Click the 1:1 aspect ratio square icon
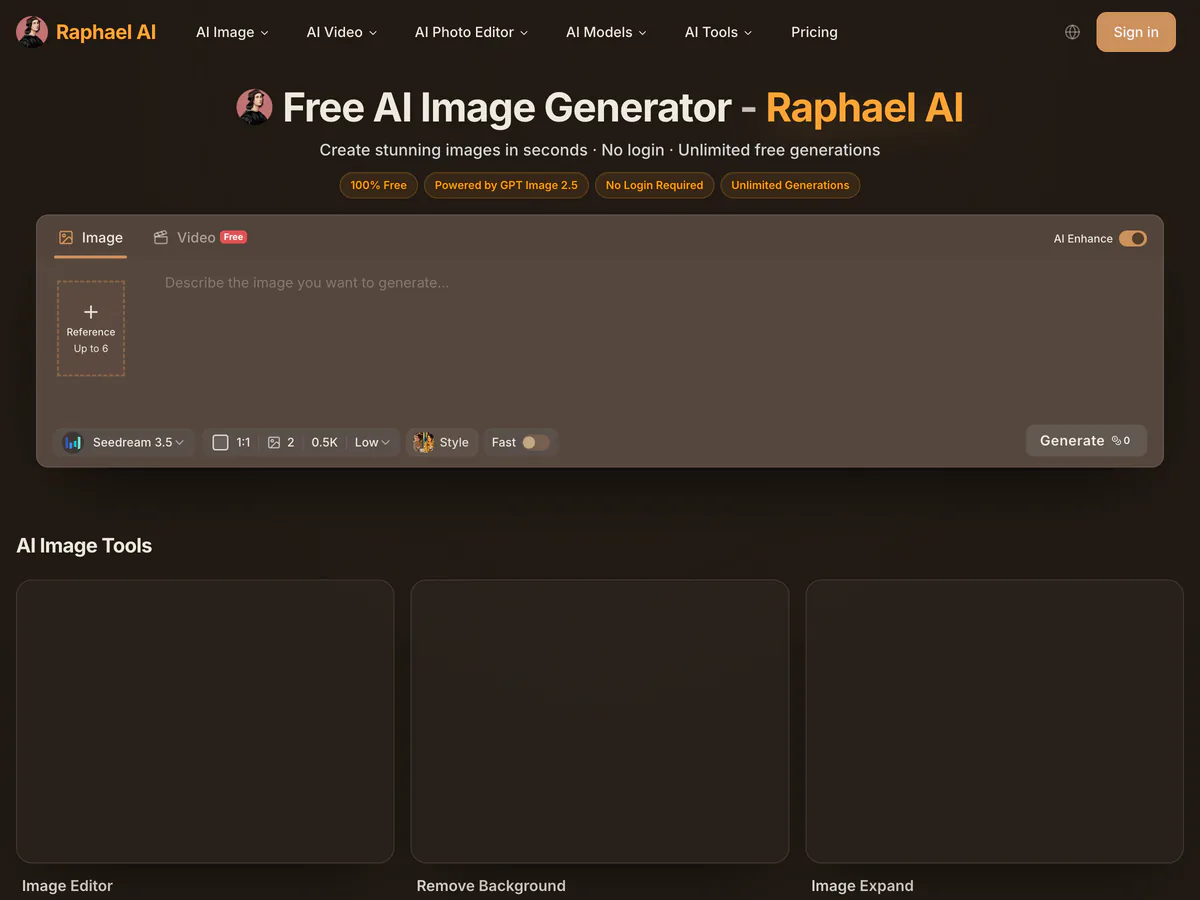1200x900 pixels. coord(221,442)
